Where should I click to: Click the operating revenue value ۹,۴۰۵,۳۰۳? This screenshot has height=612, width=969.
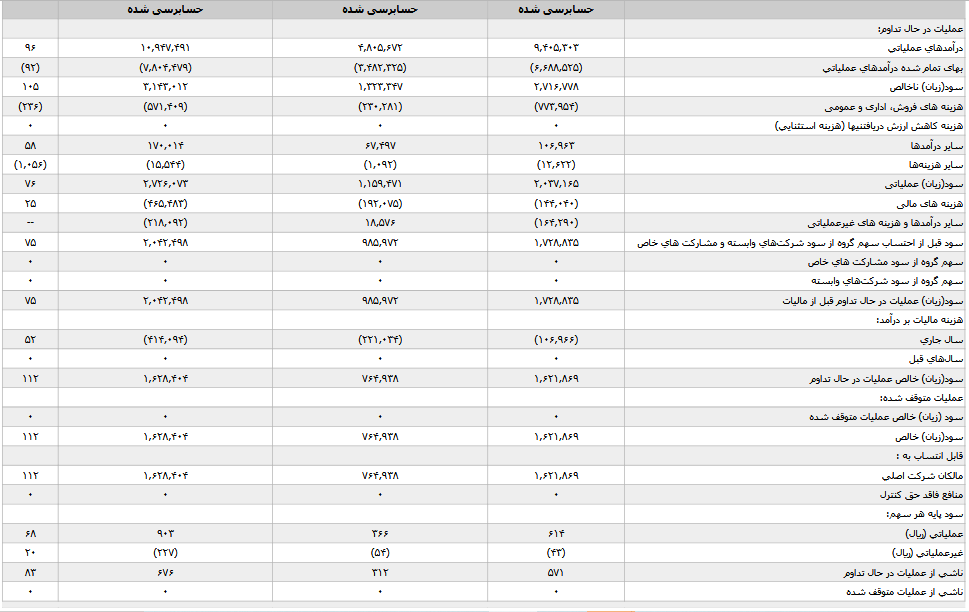pos(554,48)
